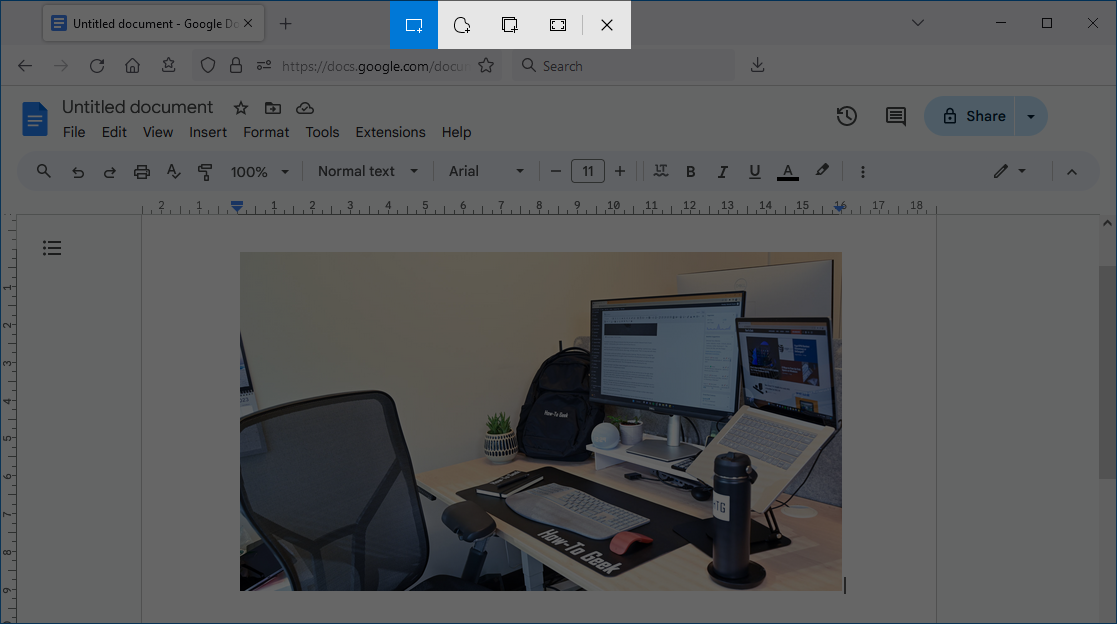1117x624 pixels.
Task: Toggle italic formatting
Action: 722,171
